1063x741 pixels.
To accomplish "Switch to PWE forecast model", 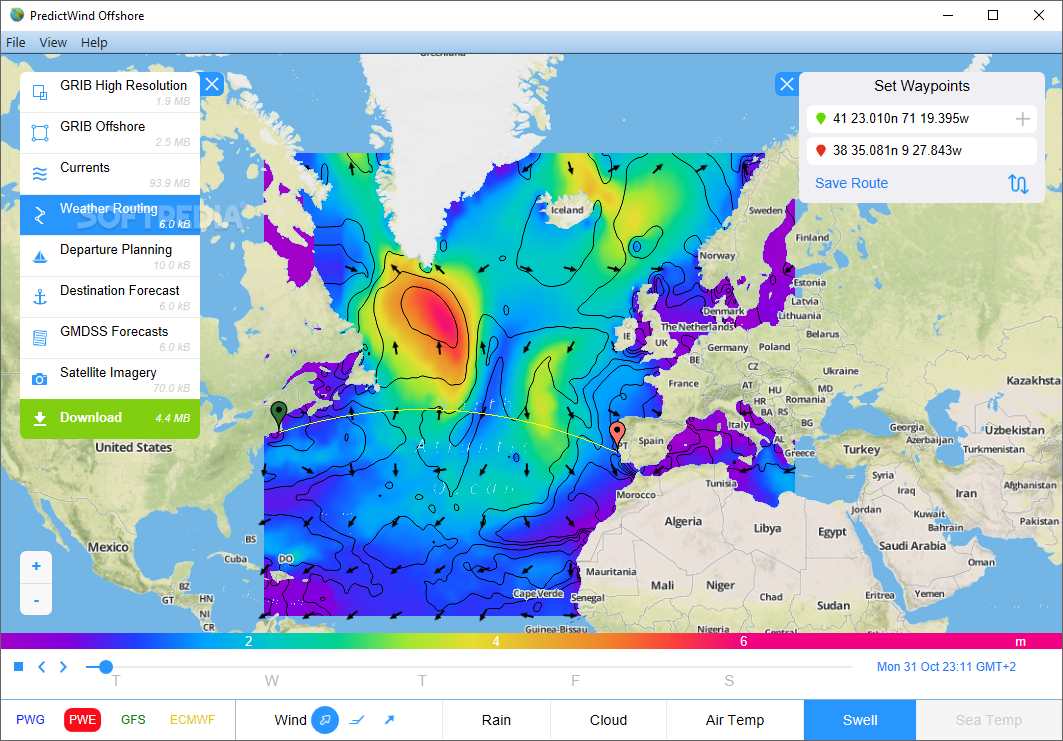I will 82,720.
